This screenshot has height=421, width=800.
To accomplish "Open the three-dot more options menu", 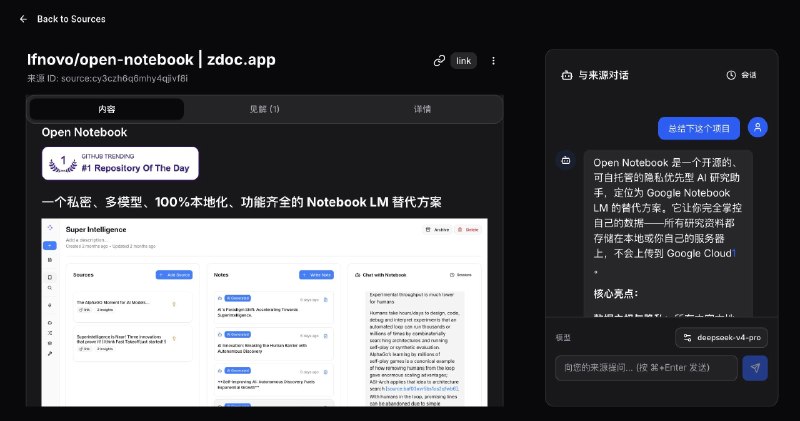I will click(493, 61).
